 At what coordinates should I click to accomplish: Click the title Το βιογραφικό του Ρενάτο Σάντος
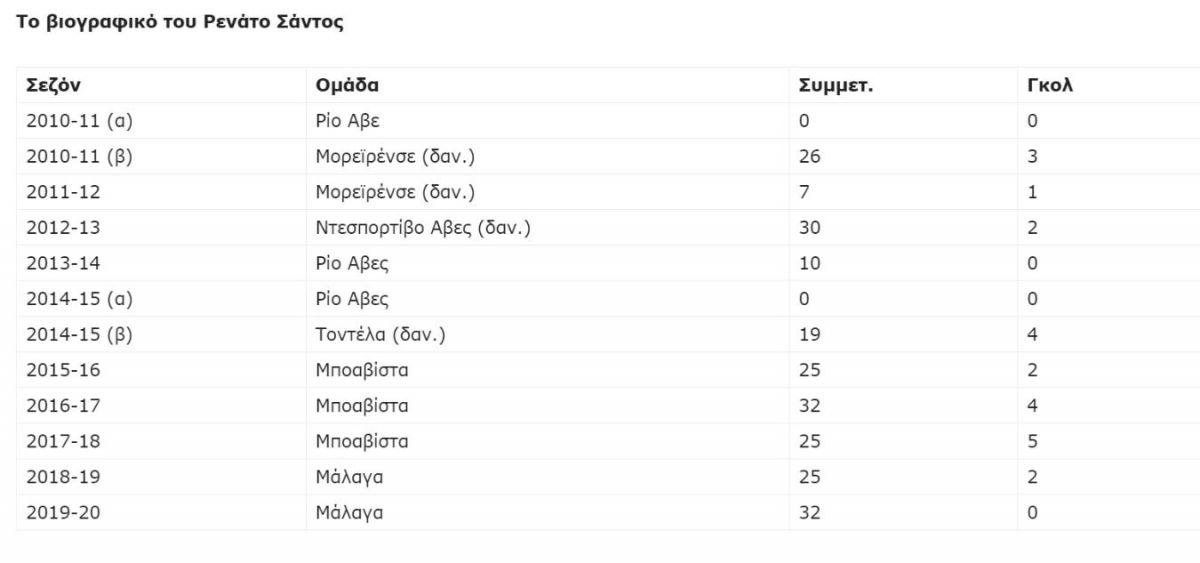[x=180, y=23]
